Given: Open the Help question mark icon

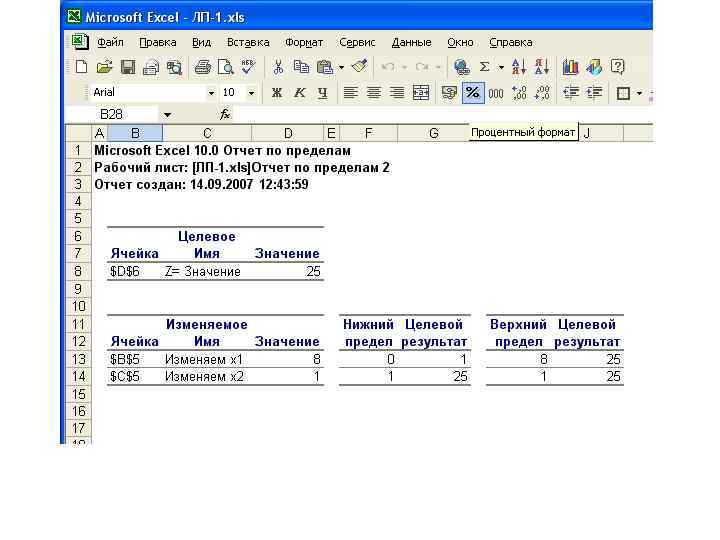Looking at the screenshot, I should pyautogui.click(x=618, y=67).
